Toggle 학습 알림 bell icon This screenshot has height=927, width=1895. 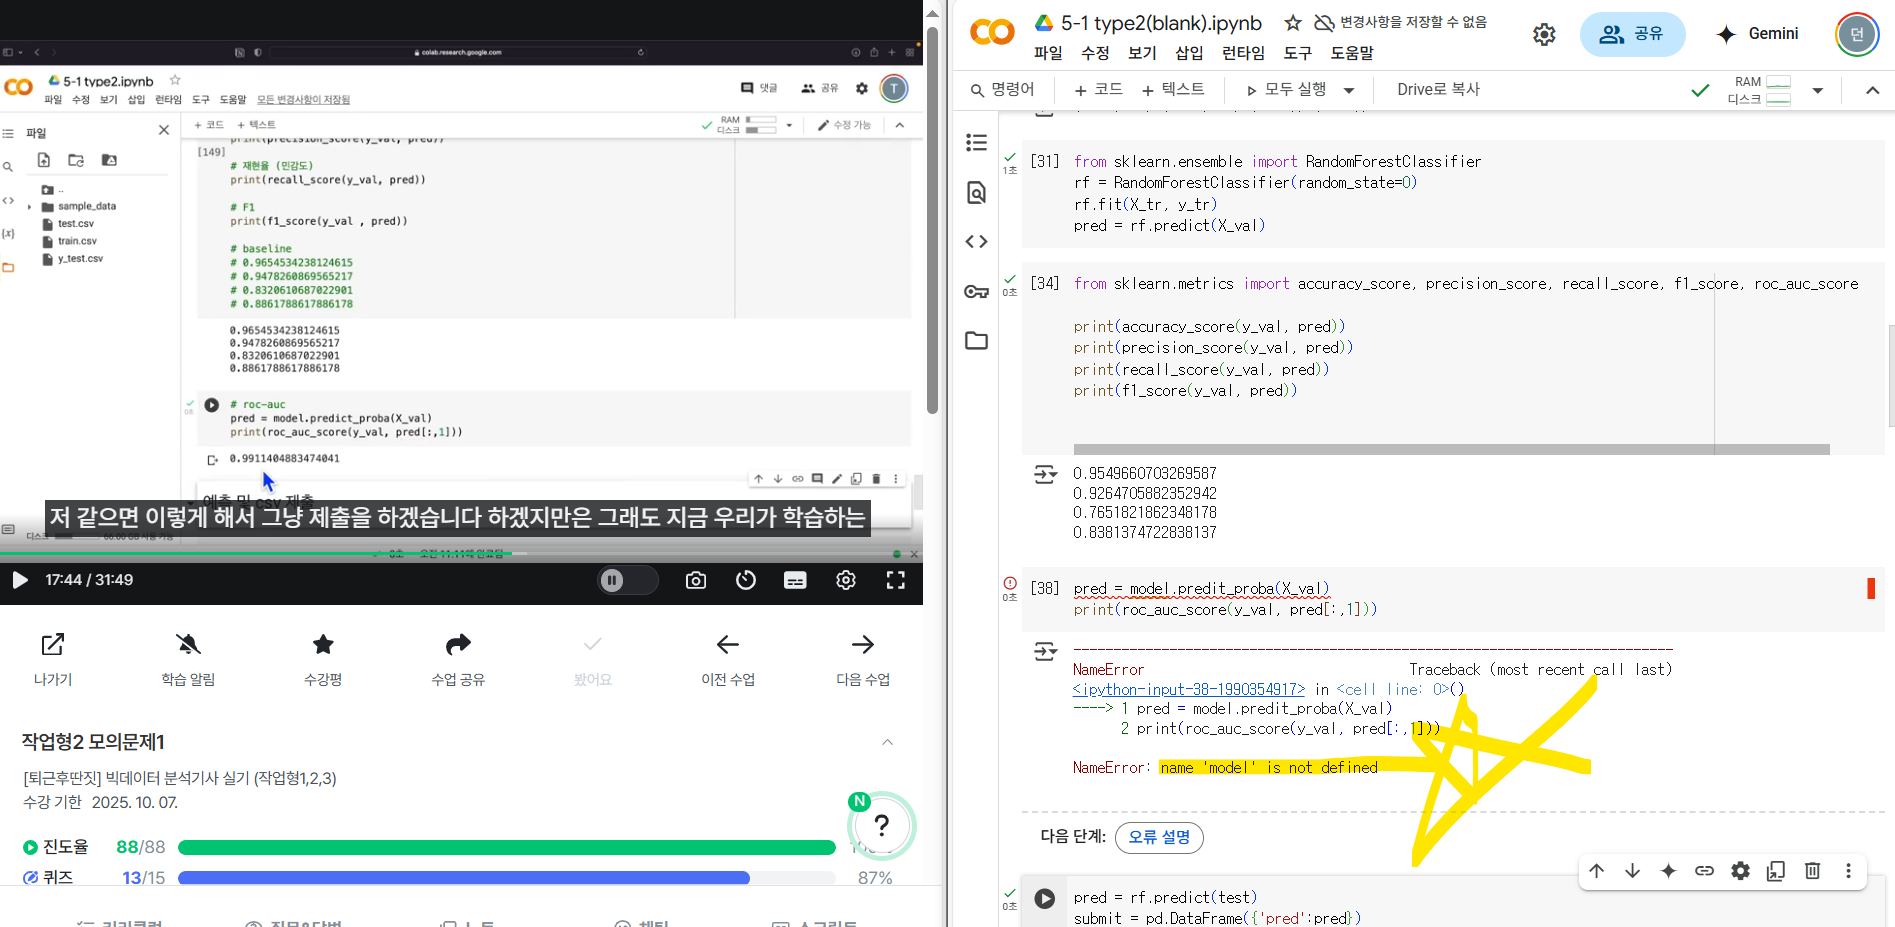coord(188,645)
